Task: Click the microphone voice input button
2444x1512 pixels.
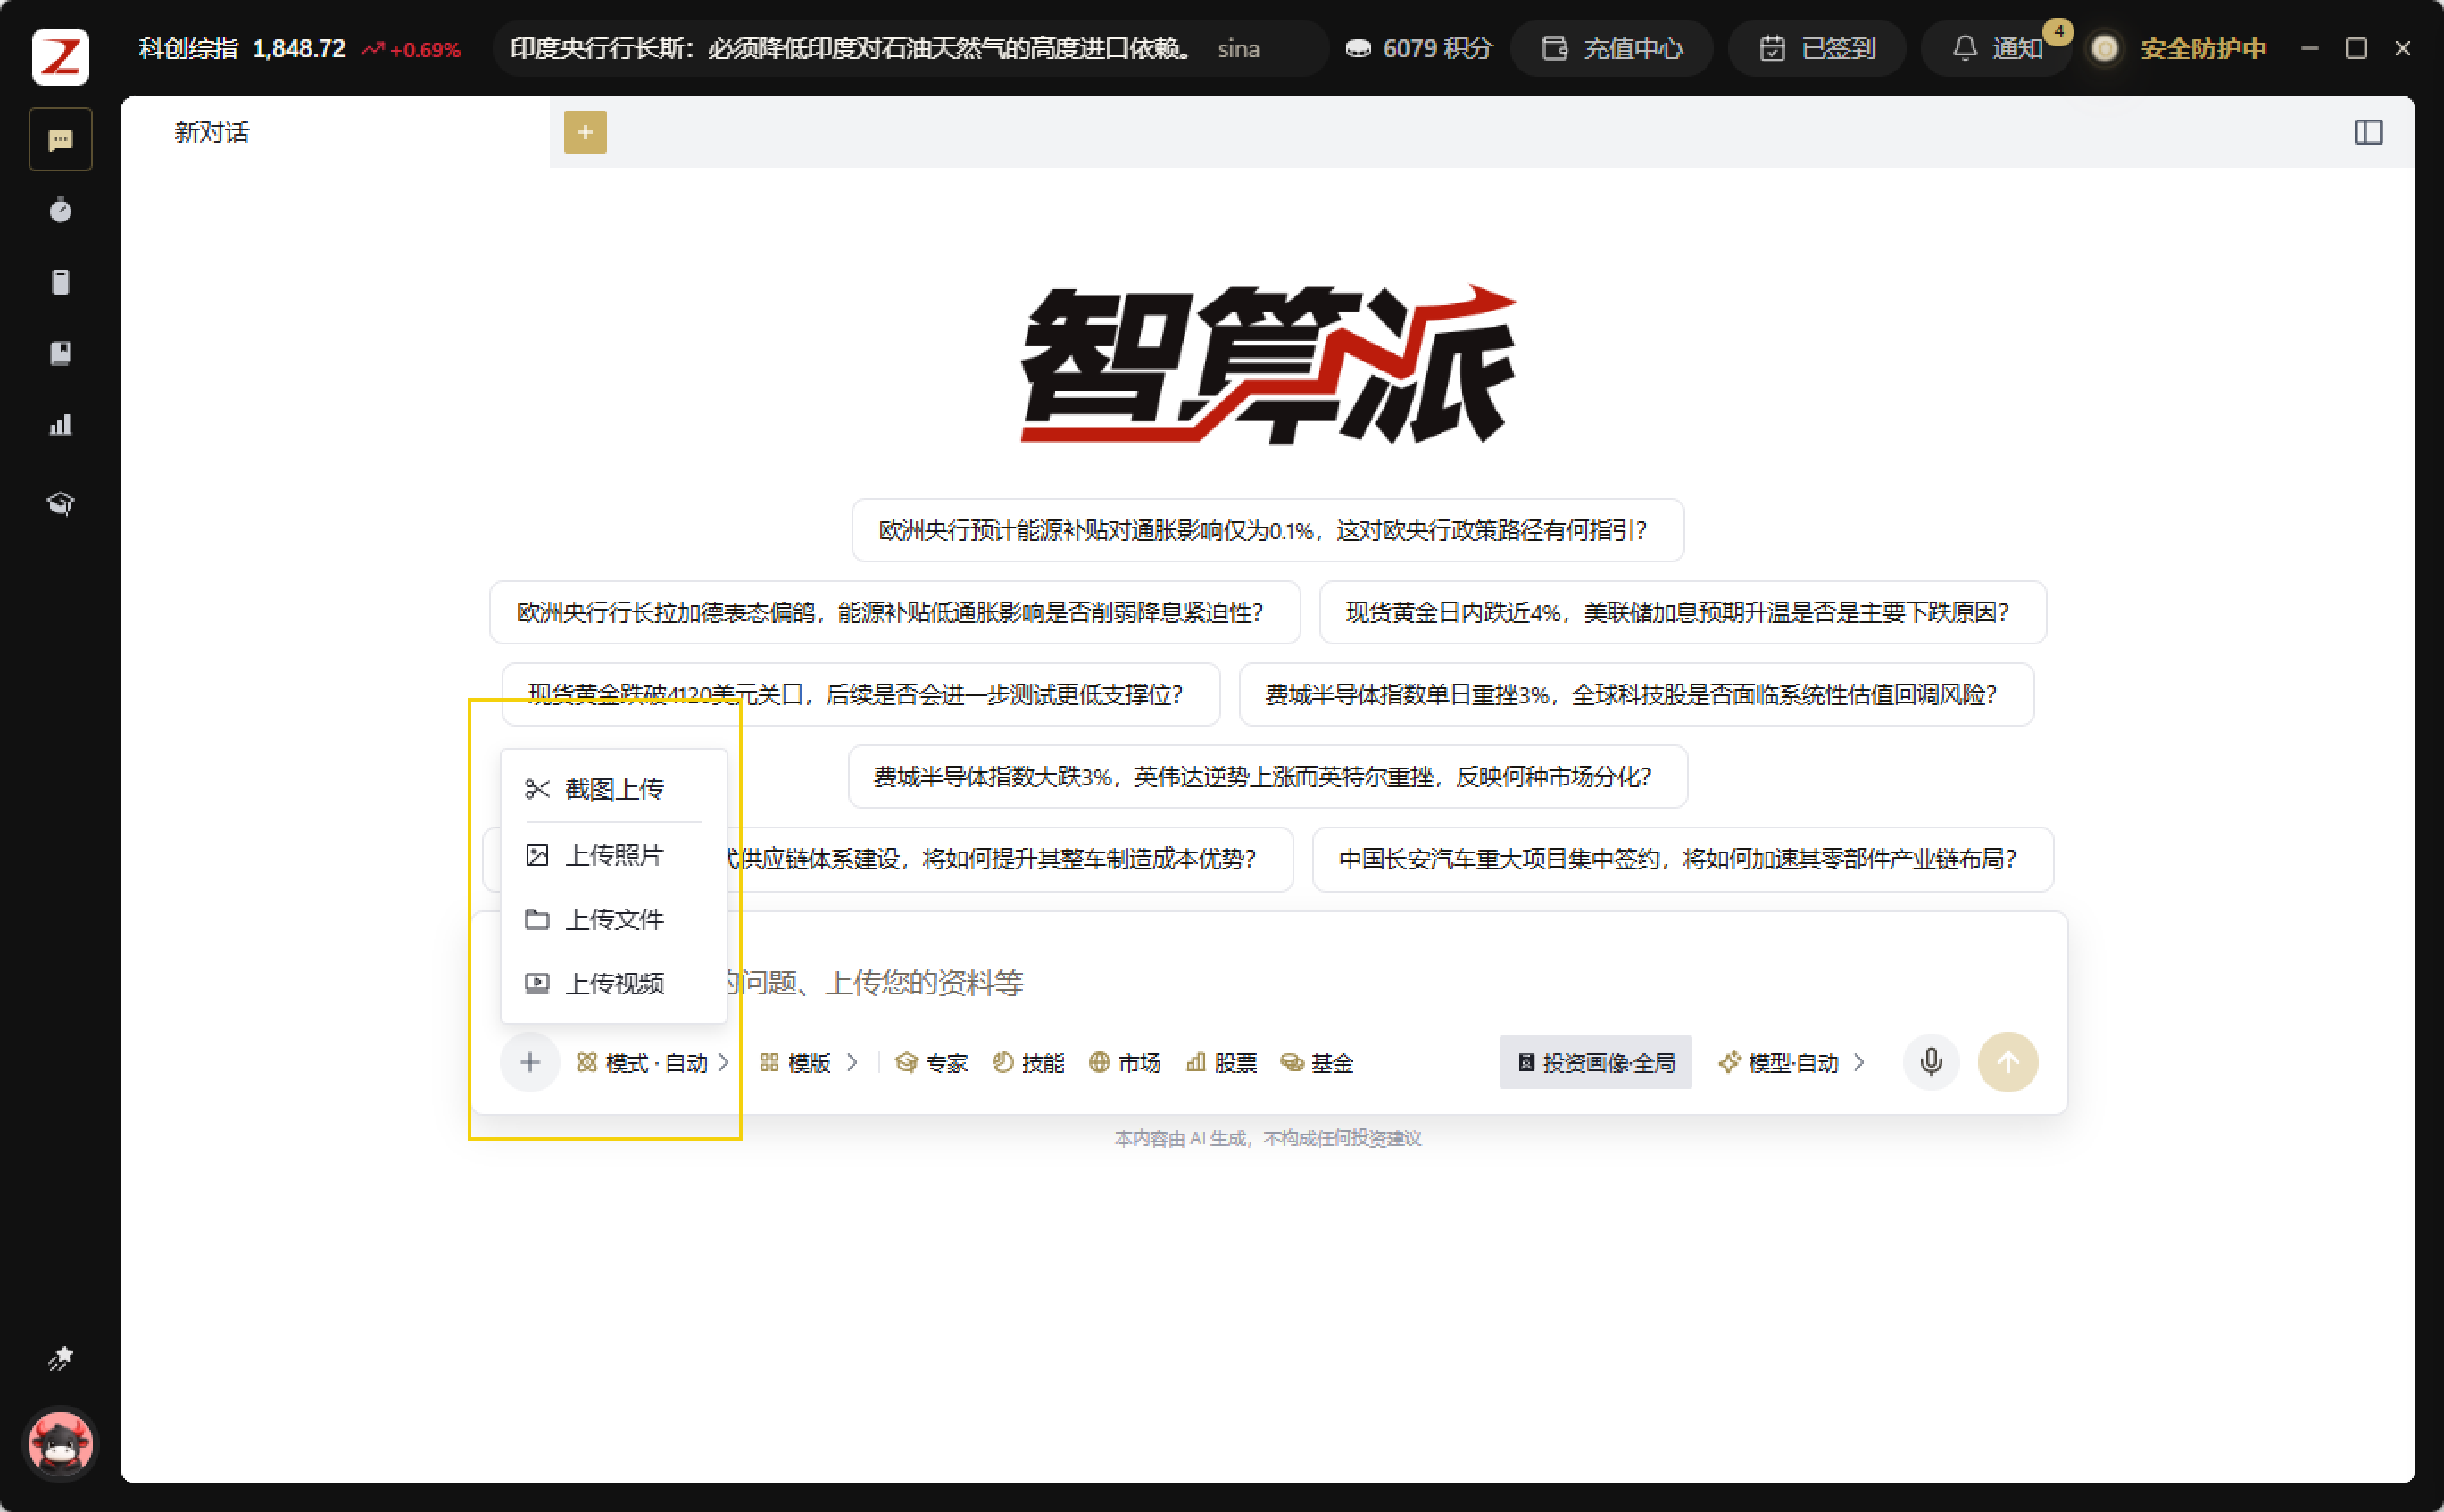Action: pyautogui.click(x=1931, y=1062)
